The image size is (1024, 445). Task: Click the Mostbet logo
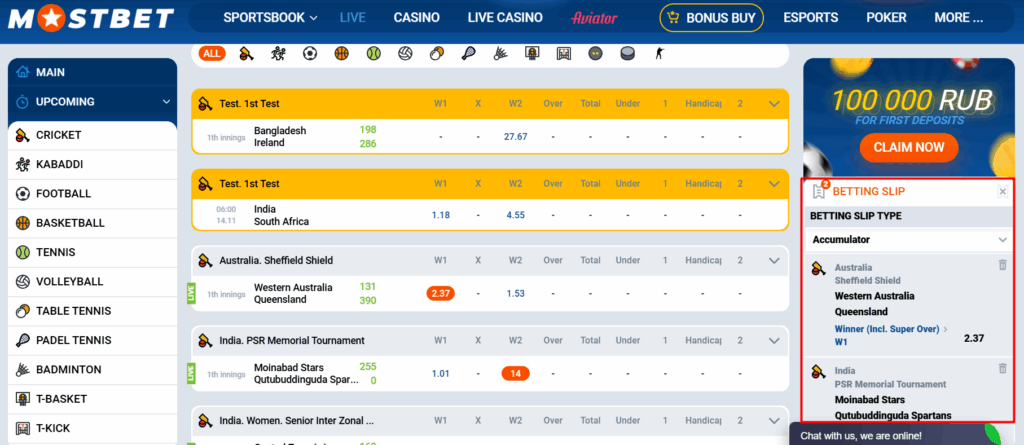point(91,18)
